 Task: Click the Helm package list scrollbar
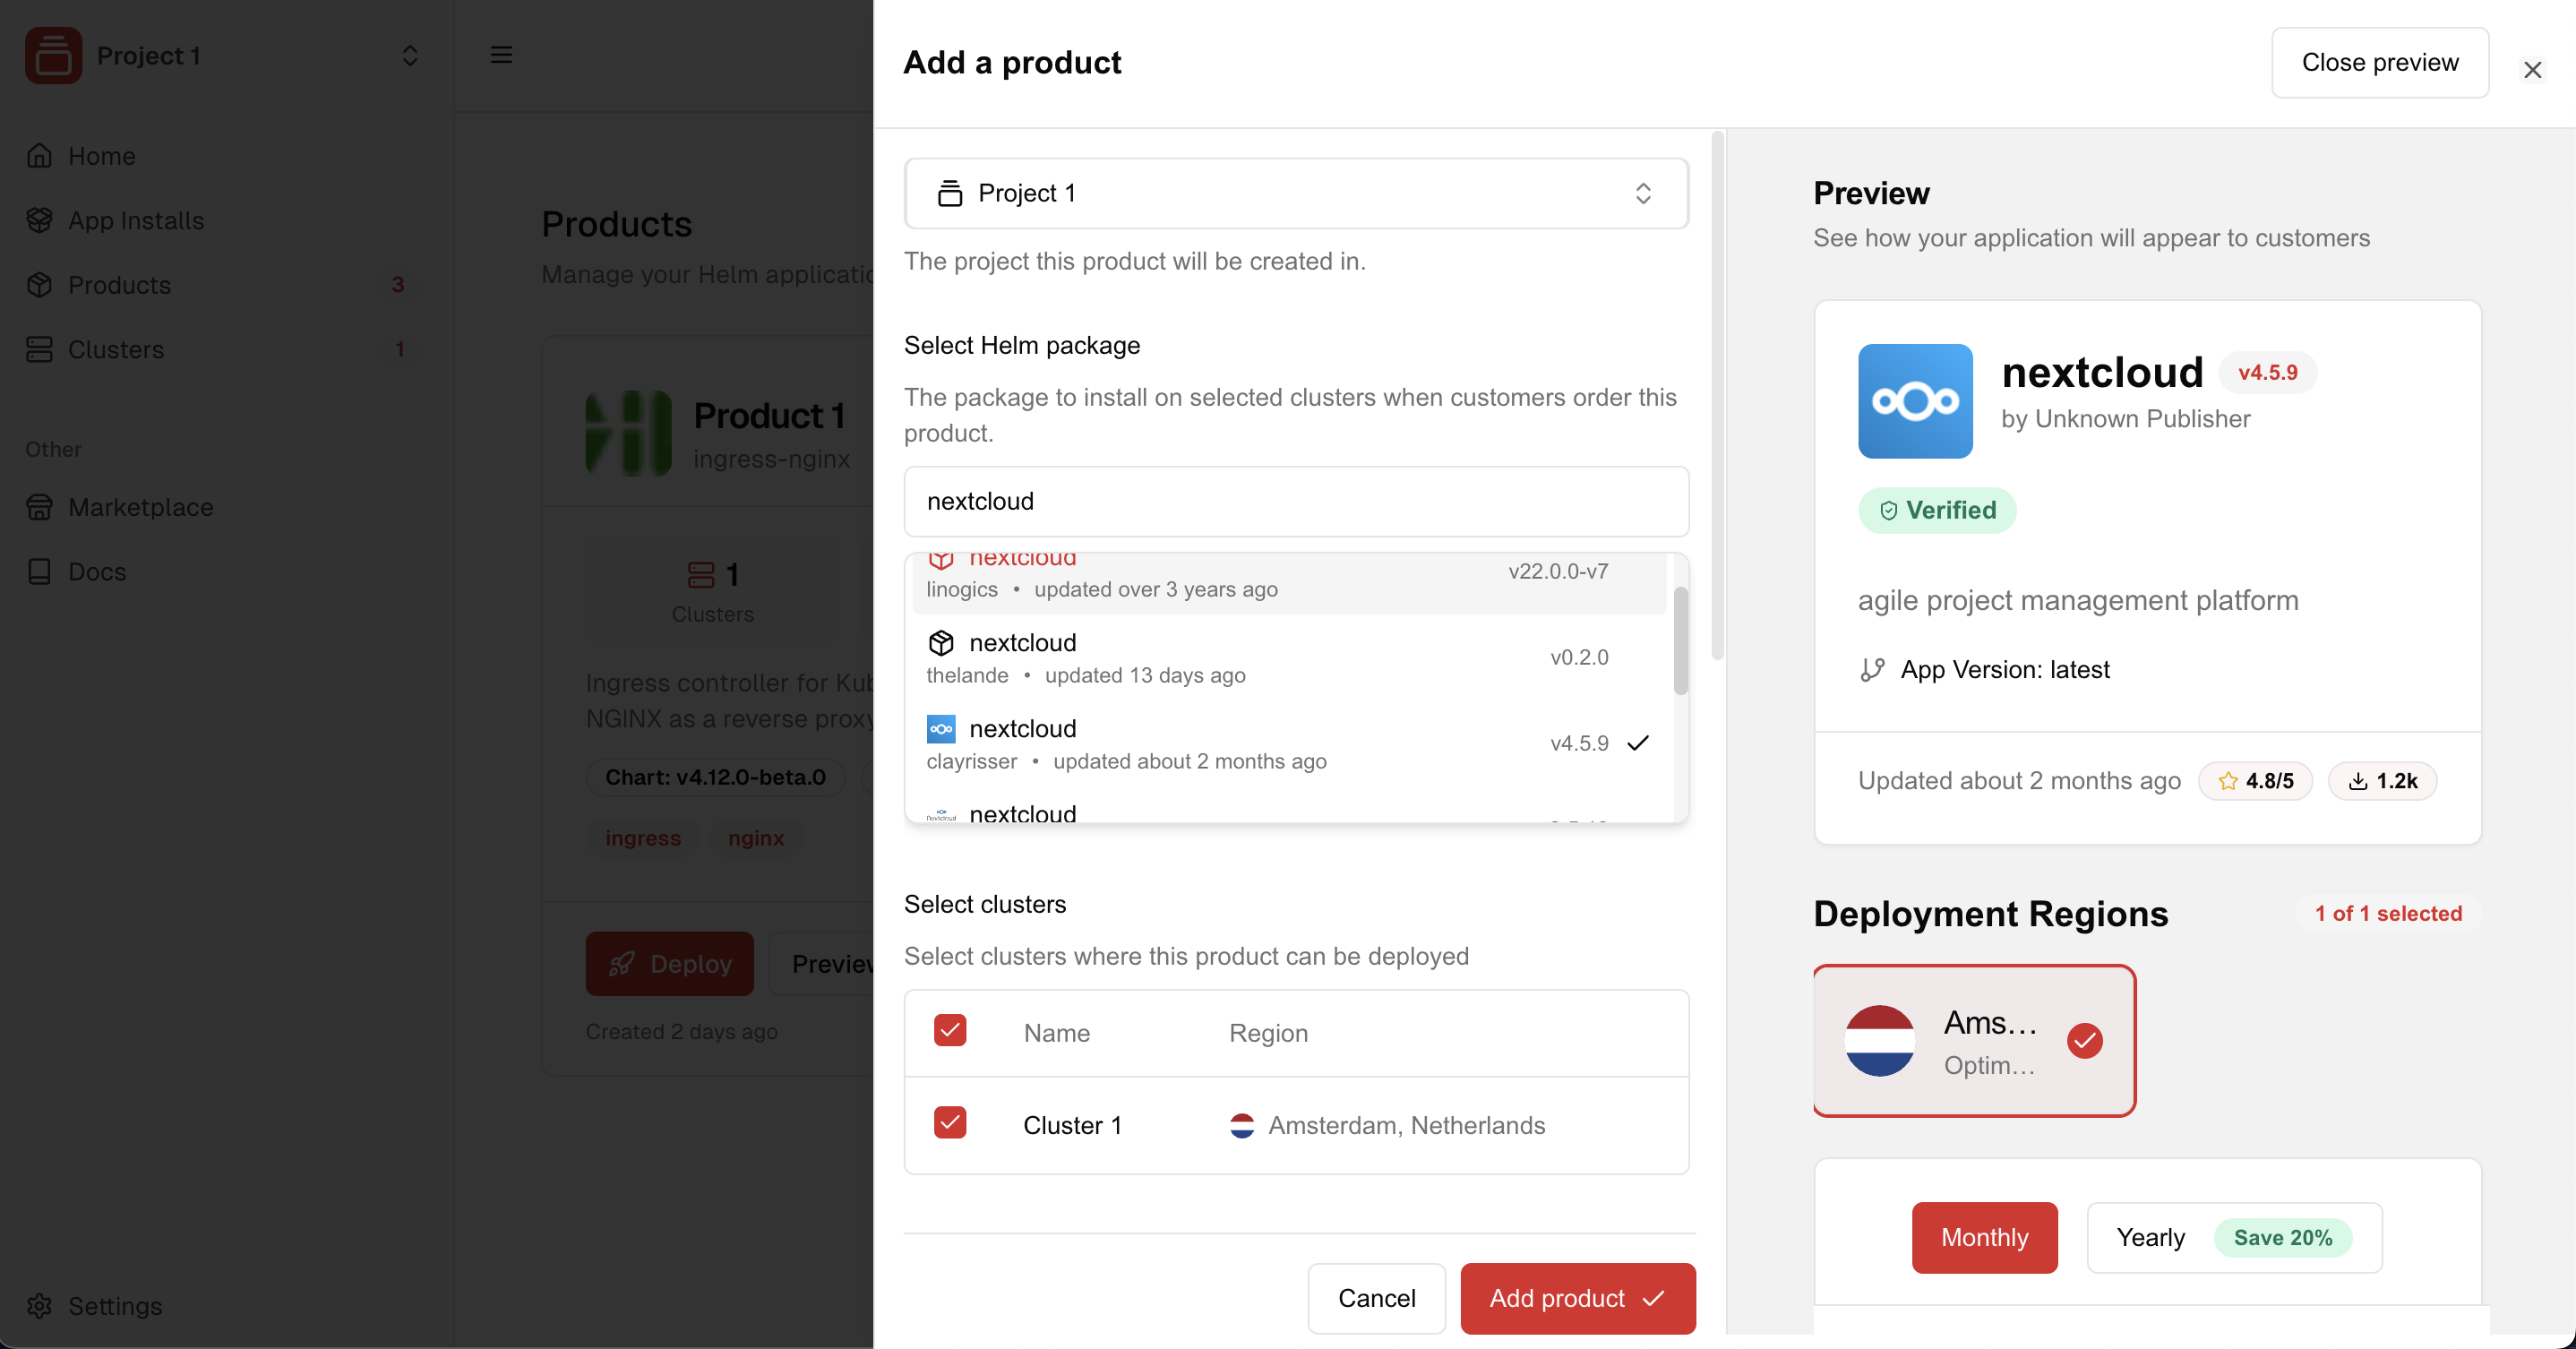tap(1680, 641)
